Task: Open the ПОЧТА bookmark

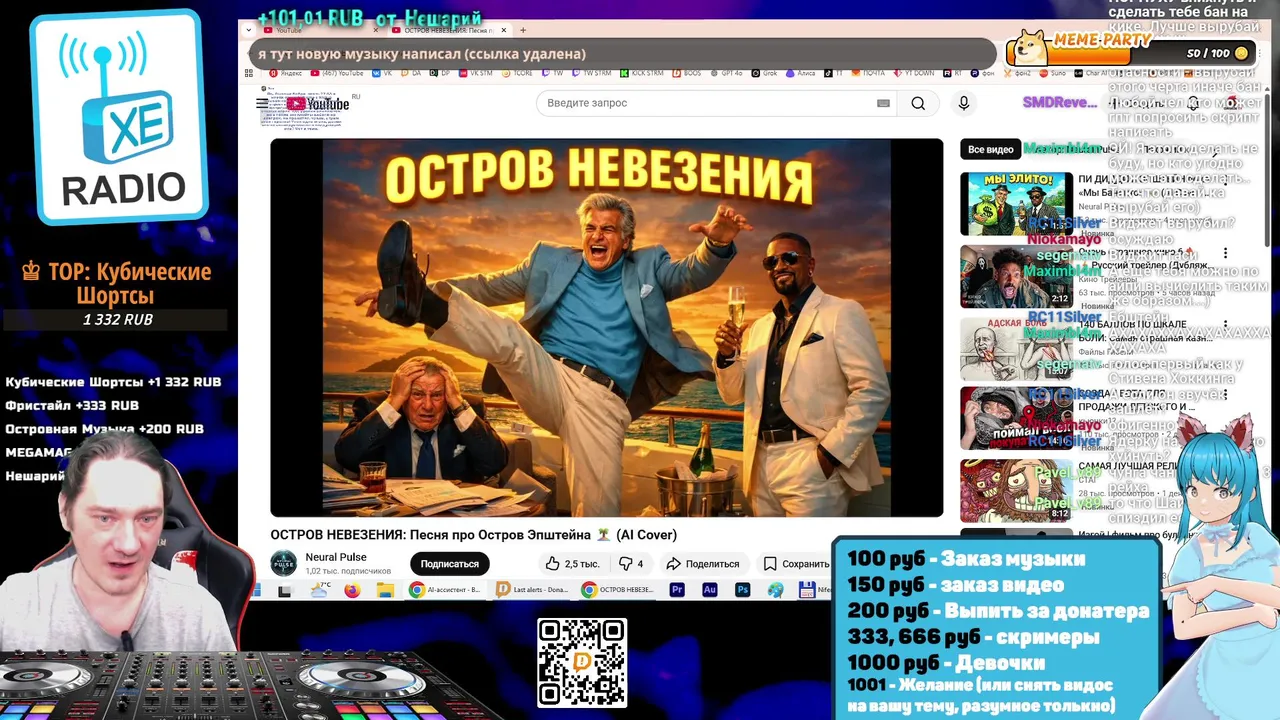Action: (868, 73)
